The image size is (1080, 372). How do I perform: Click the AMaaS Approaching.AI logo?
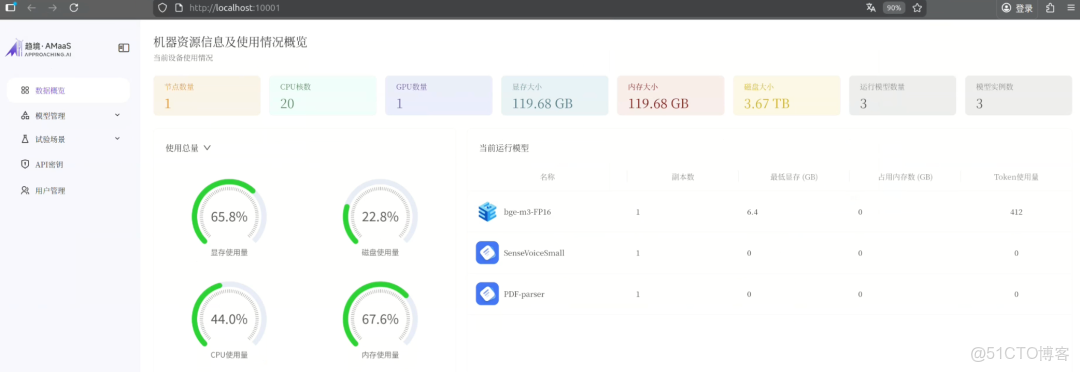pyautogui.click(x=39, y=48)
